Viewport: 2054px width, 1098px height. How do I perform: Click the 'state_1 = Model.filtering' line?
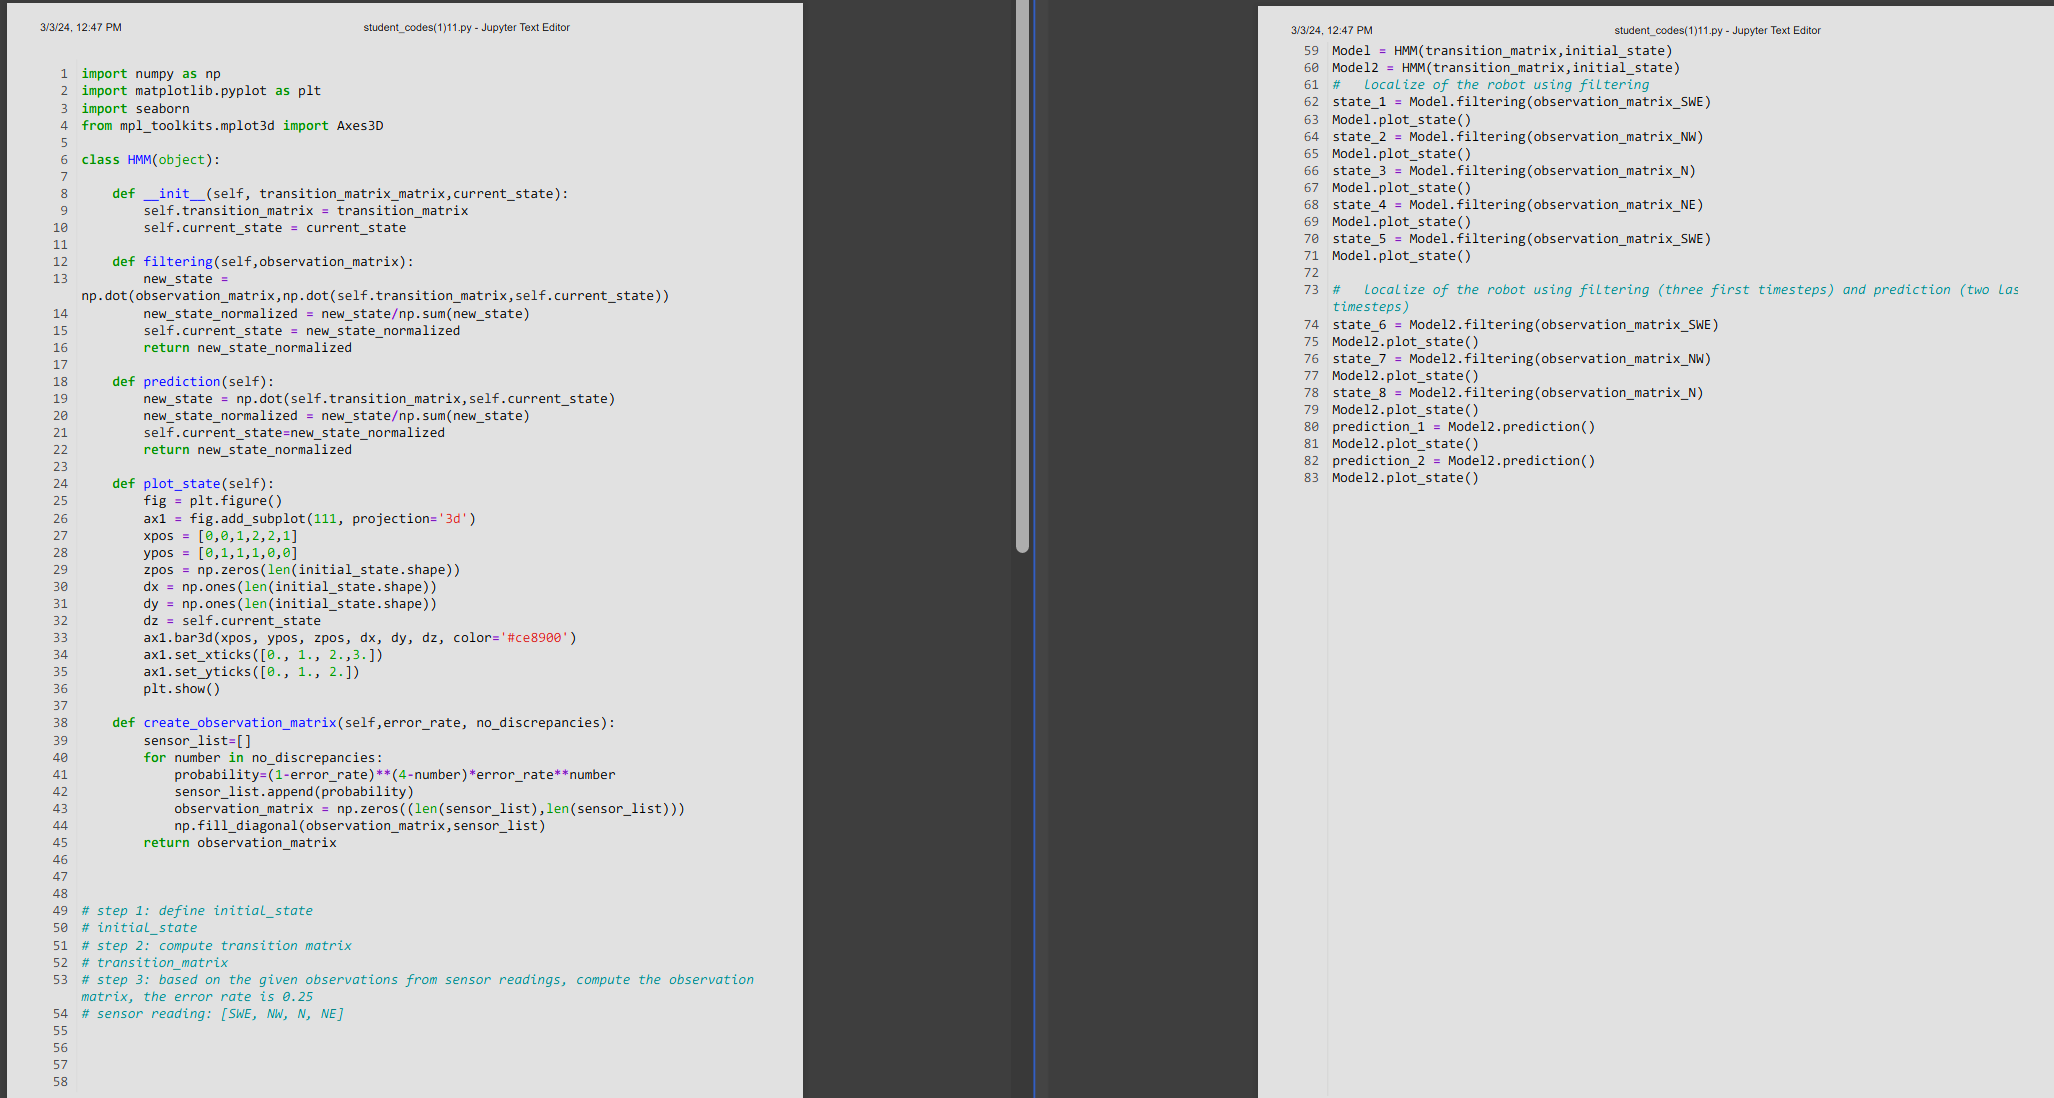click(x=1520, y=102)
